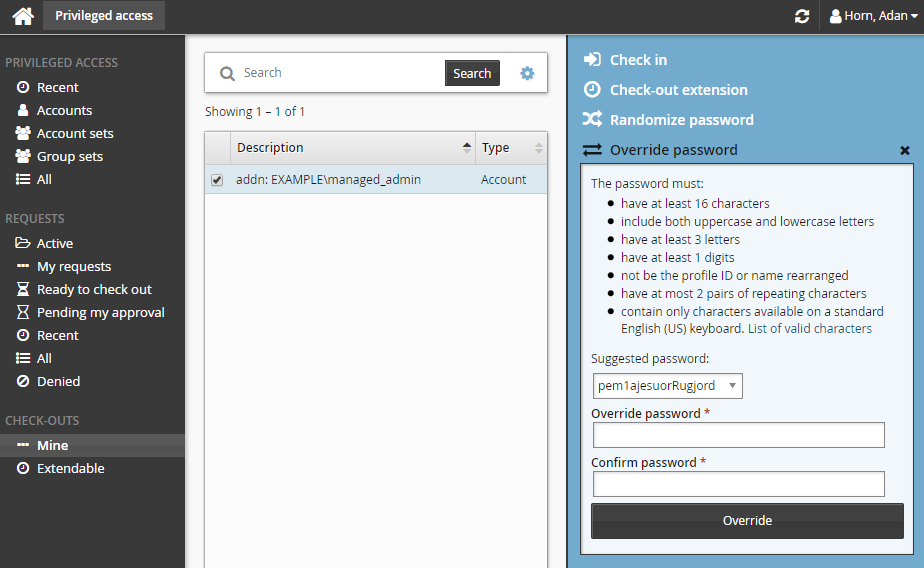Click the home icon in top bar
This screenshot has width=924, height=568.
tap(22, 16)
